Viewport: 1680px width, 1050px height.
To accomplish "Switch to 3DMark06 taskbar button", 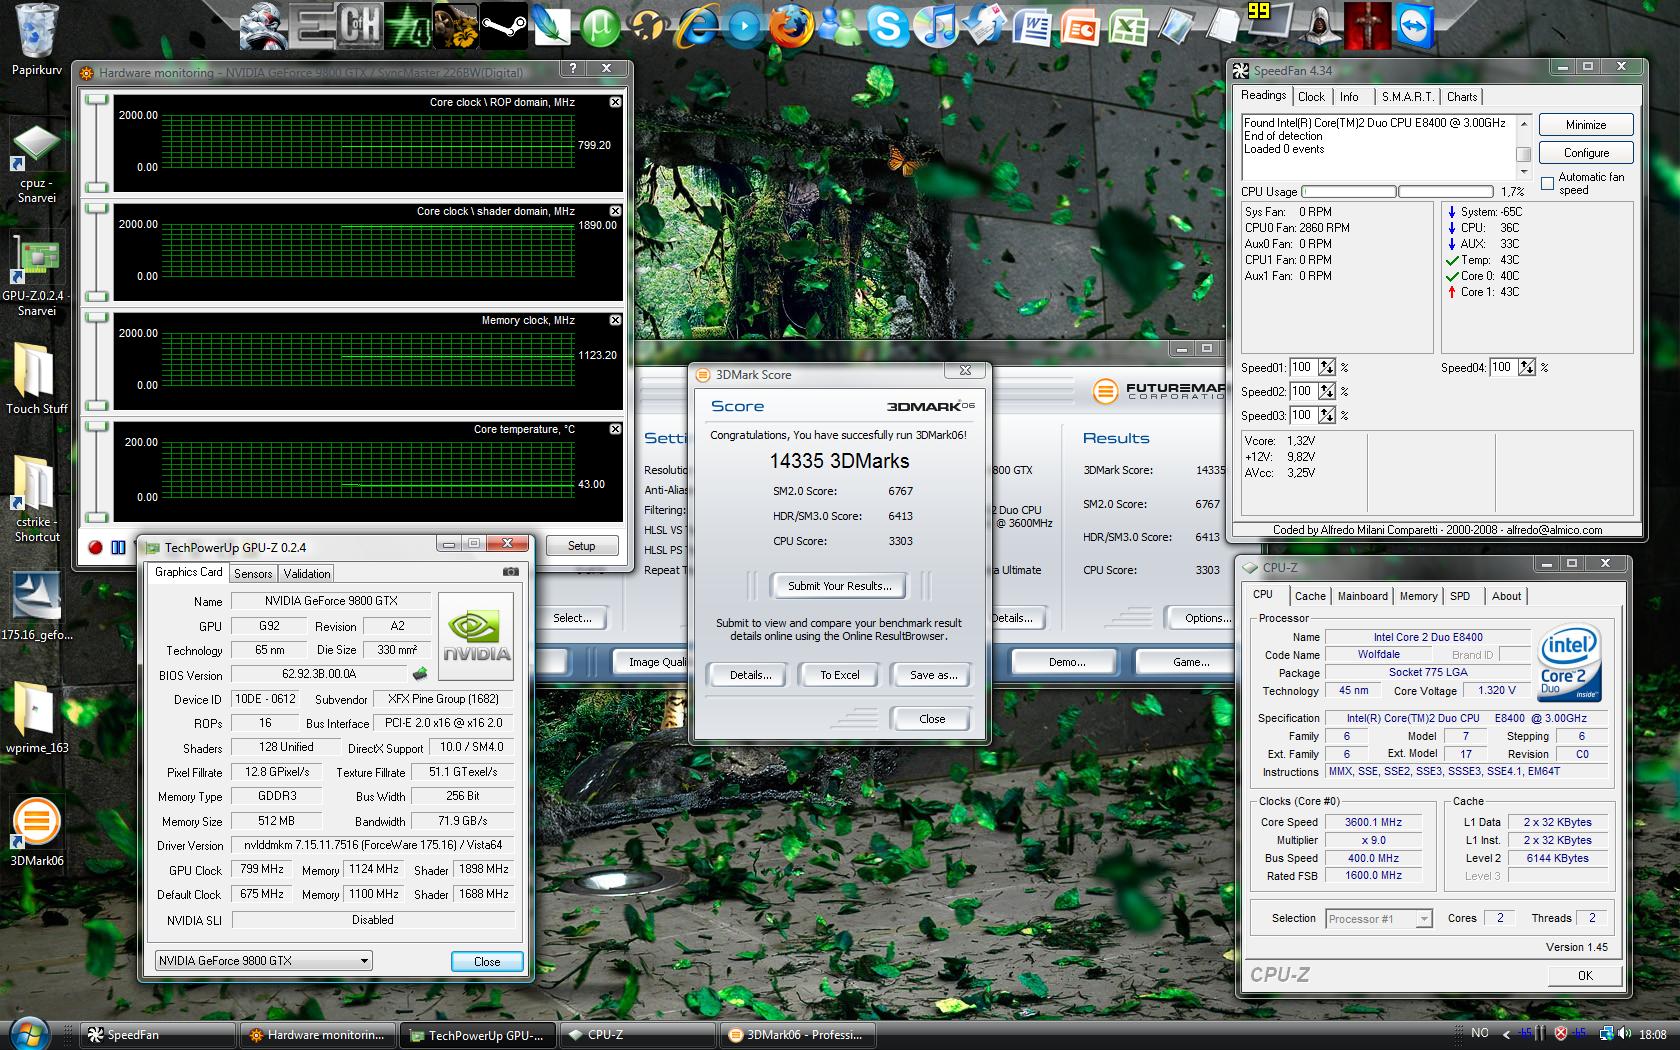I will coord(798,1035).
